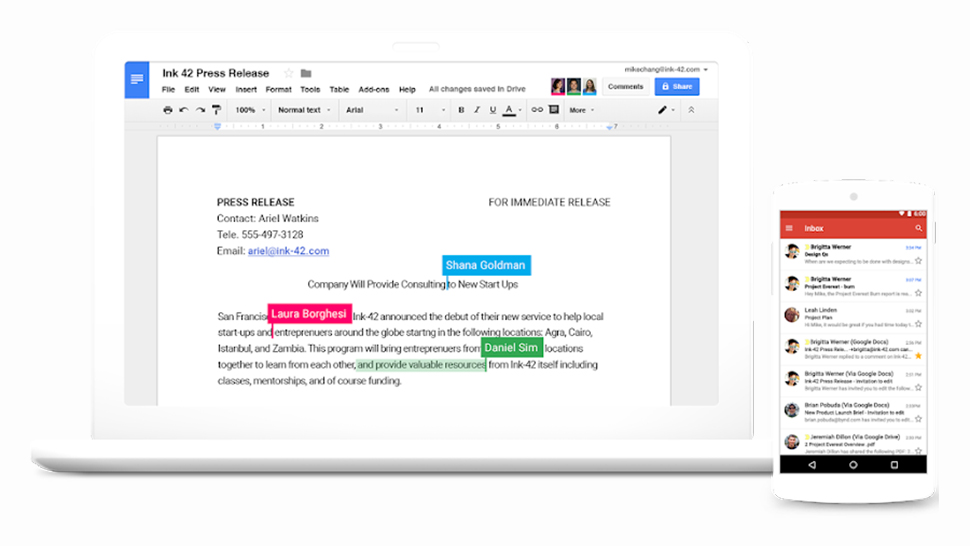Undo the last edit with the undo arrow

[184, 110]
